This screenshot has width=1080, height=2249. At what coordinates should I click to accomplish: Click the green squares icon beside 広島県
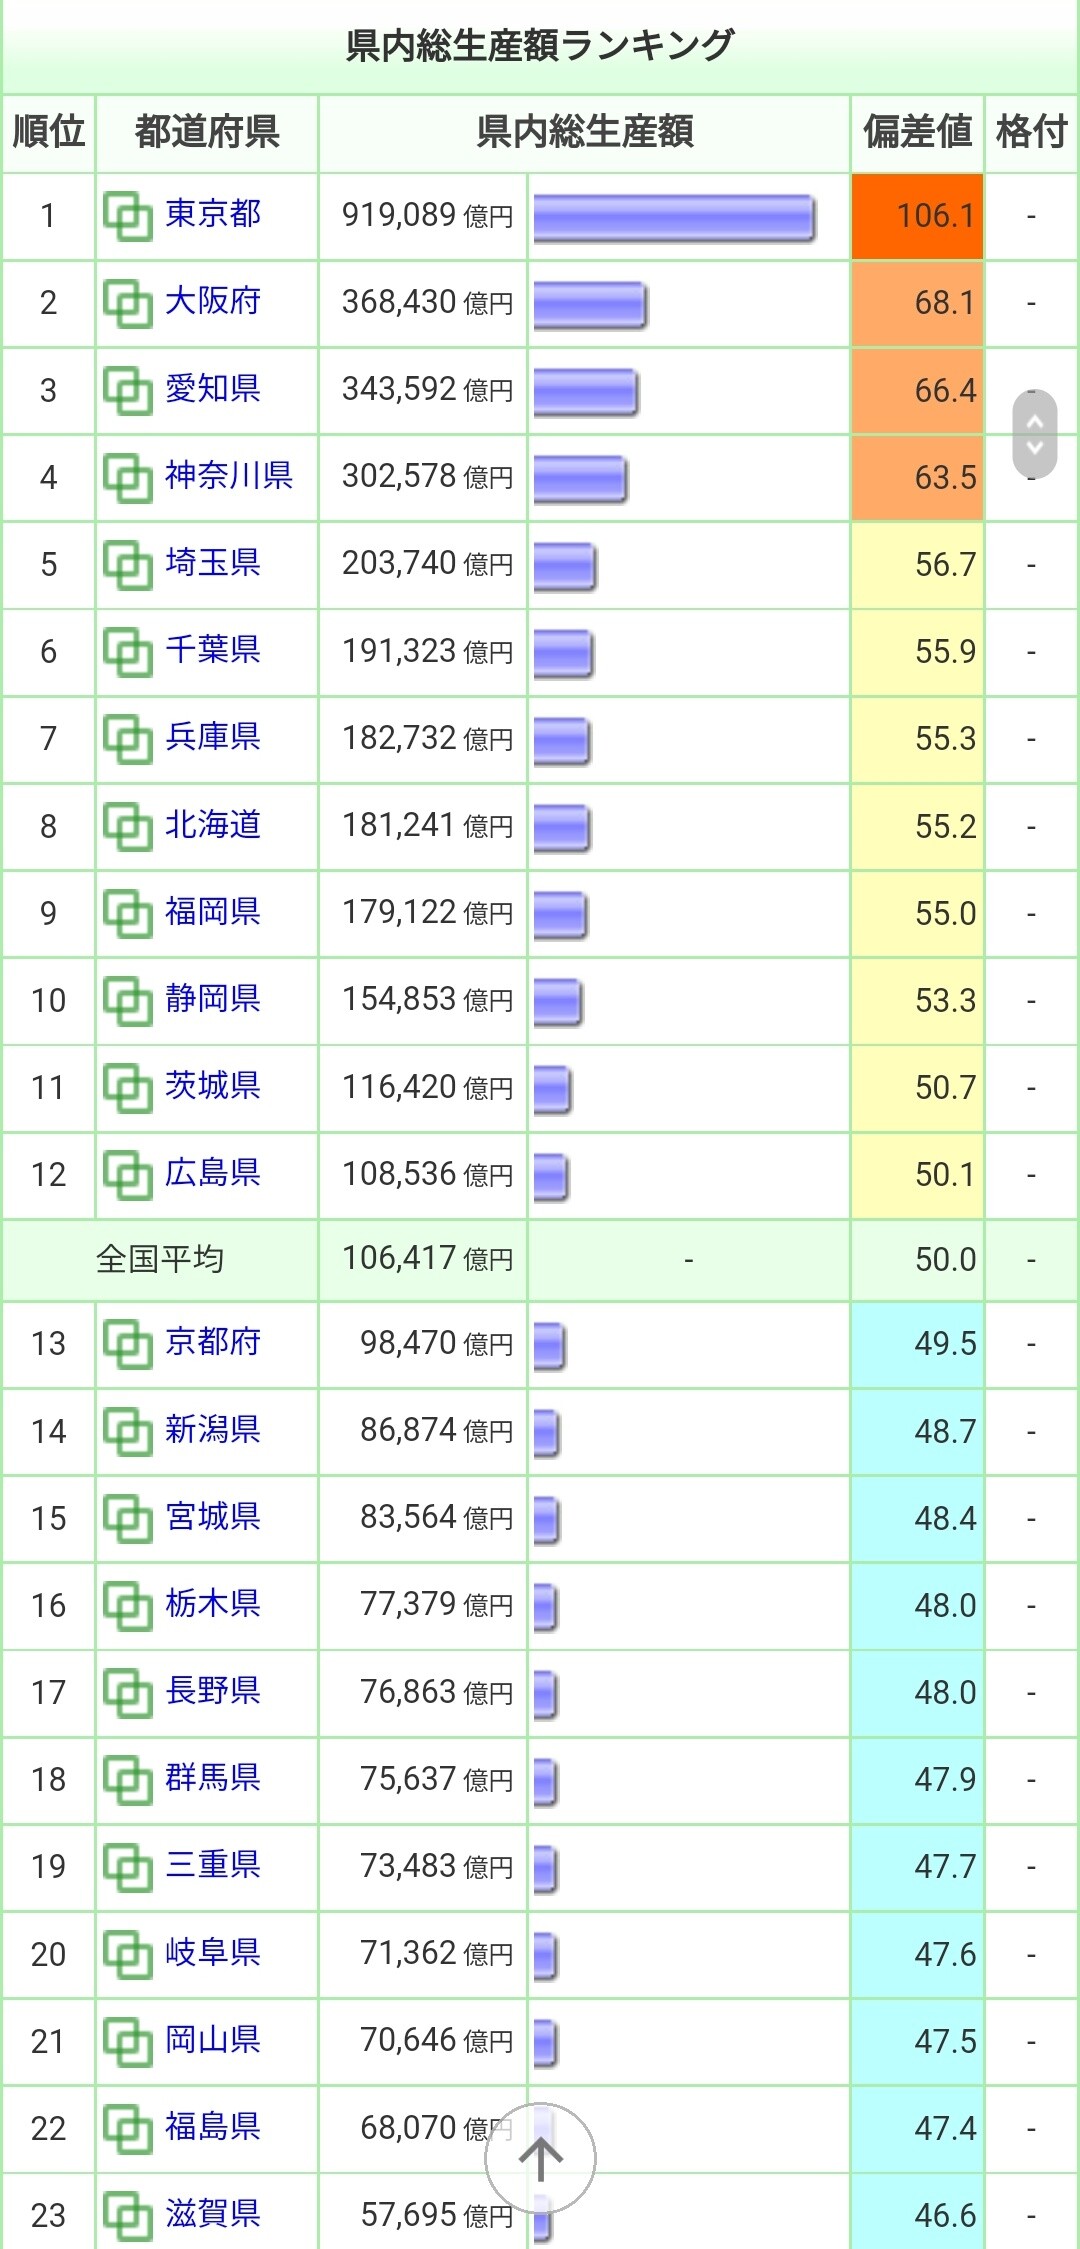click(x=128, y=1174)
